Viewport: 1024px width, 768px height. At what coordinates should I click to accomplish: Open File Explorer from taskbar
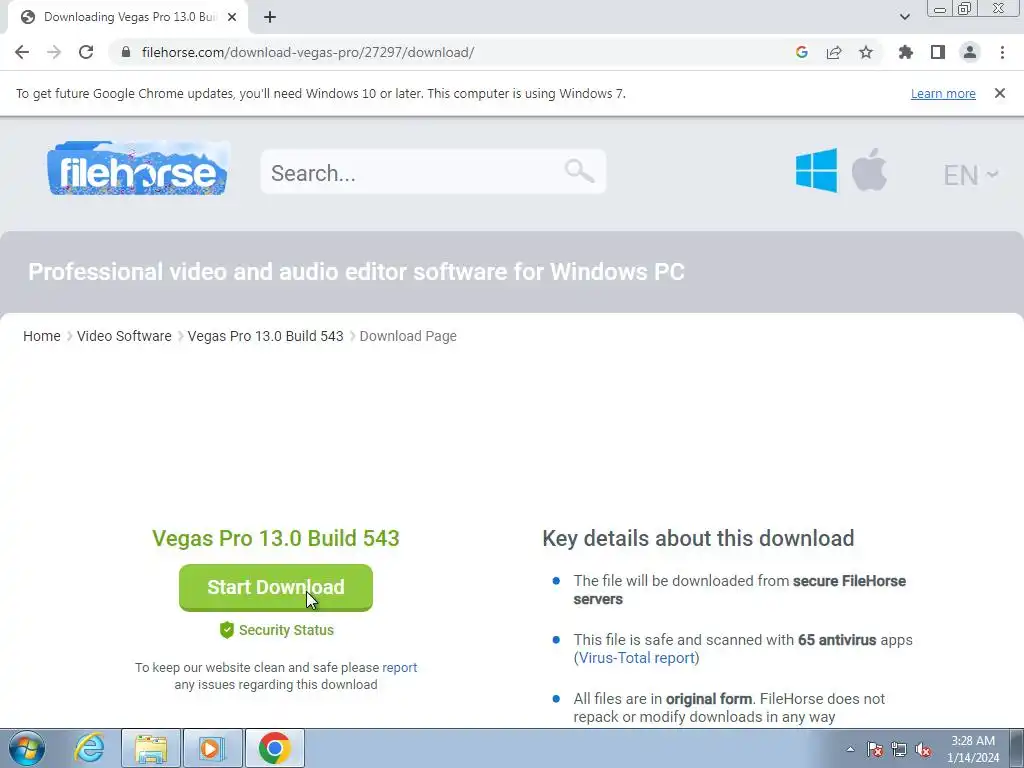click(151, 748)
